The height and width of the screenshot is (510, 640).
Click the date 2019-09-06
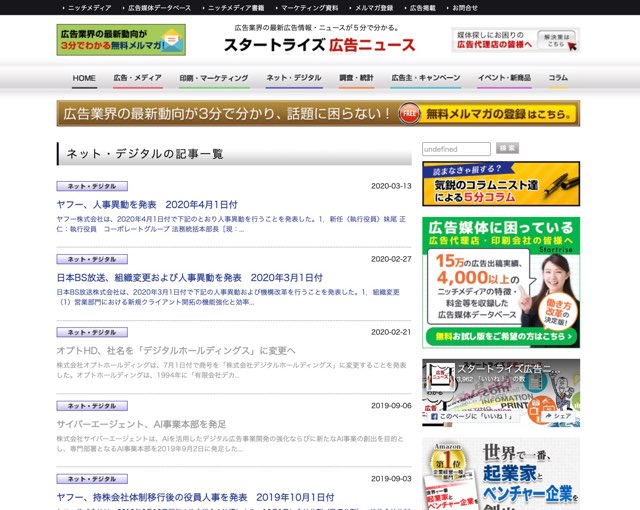391,406
